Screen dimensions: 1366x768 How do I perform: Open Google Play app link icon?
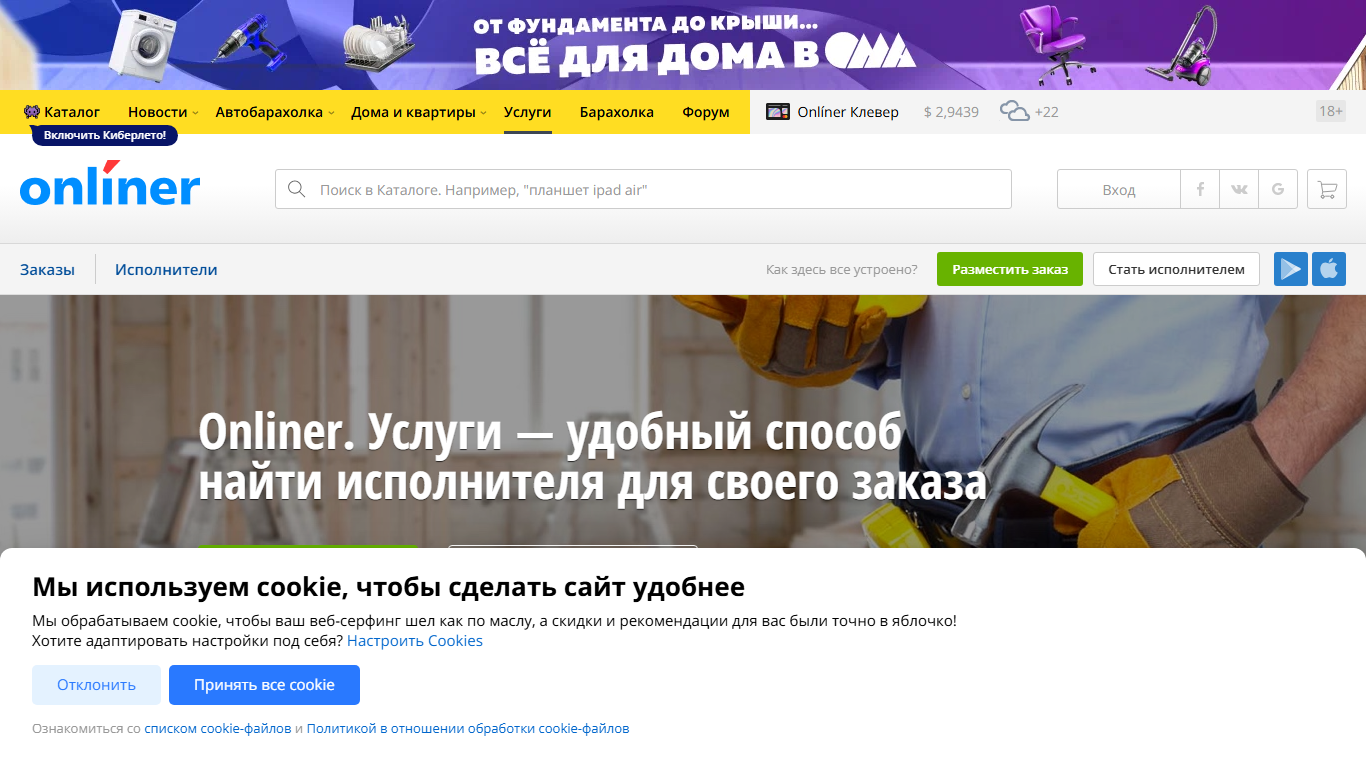[1291, 269]
